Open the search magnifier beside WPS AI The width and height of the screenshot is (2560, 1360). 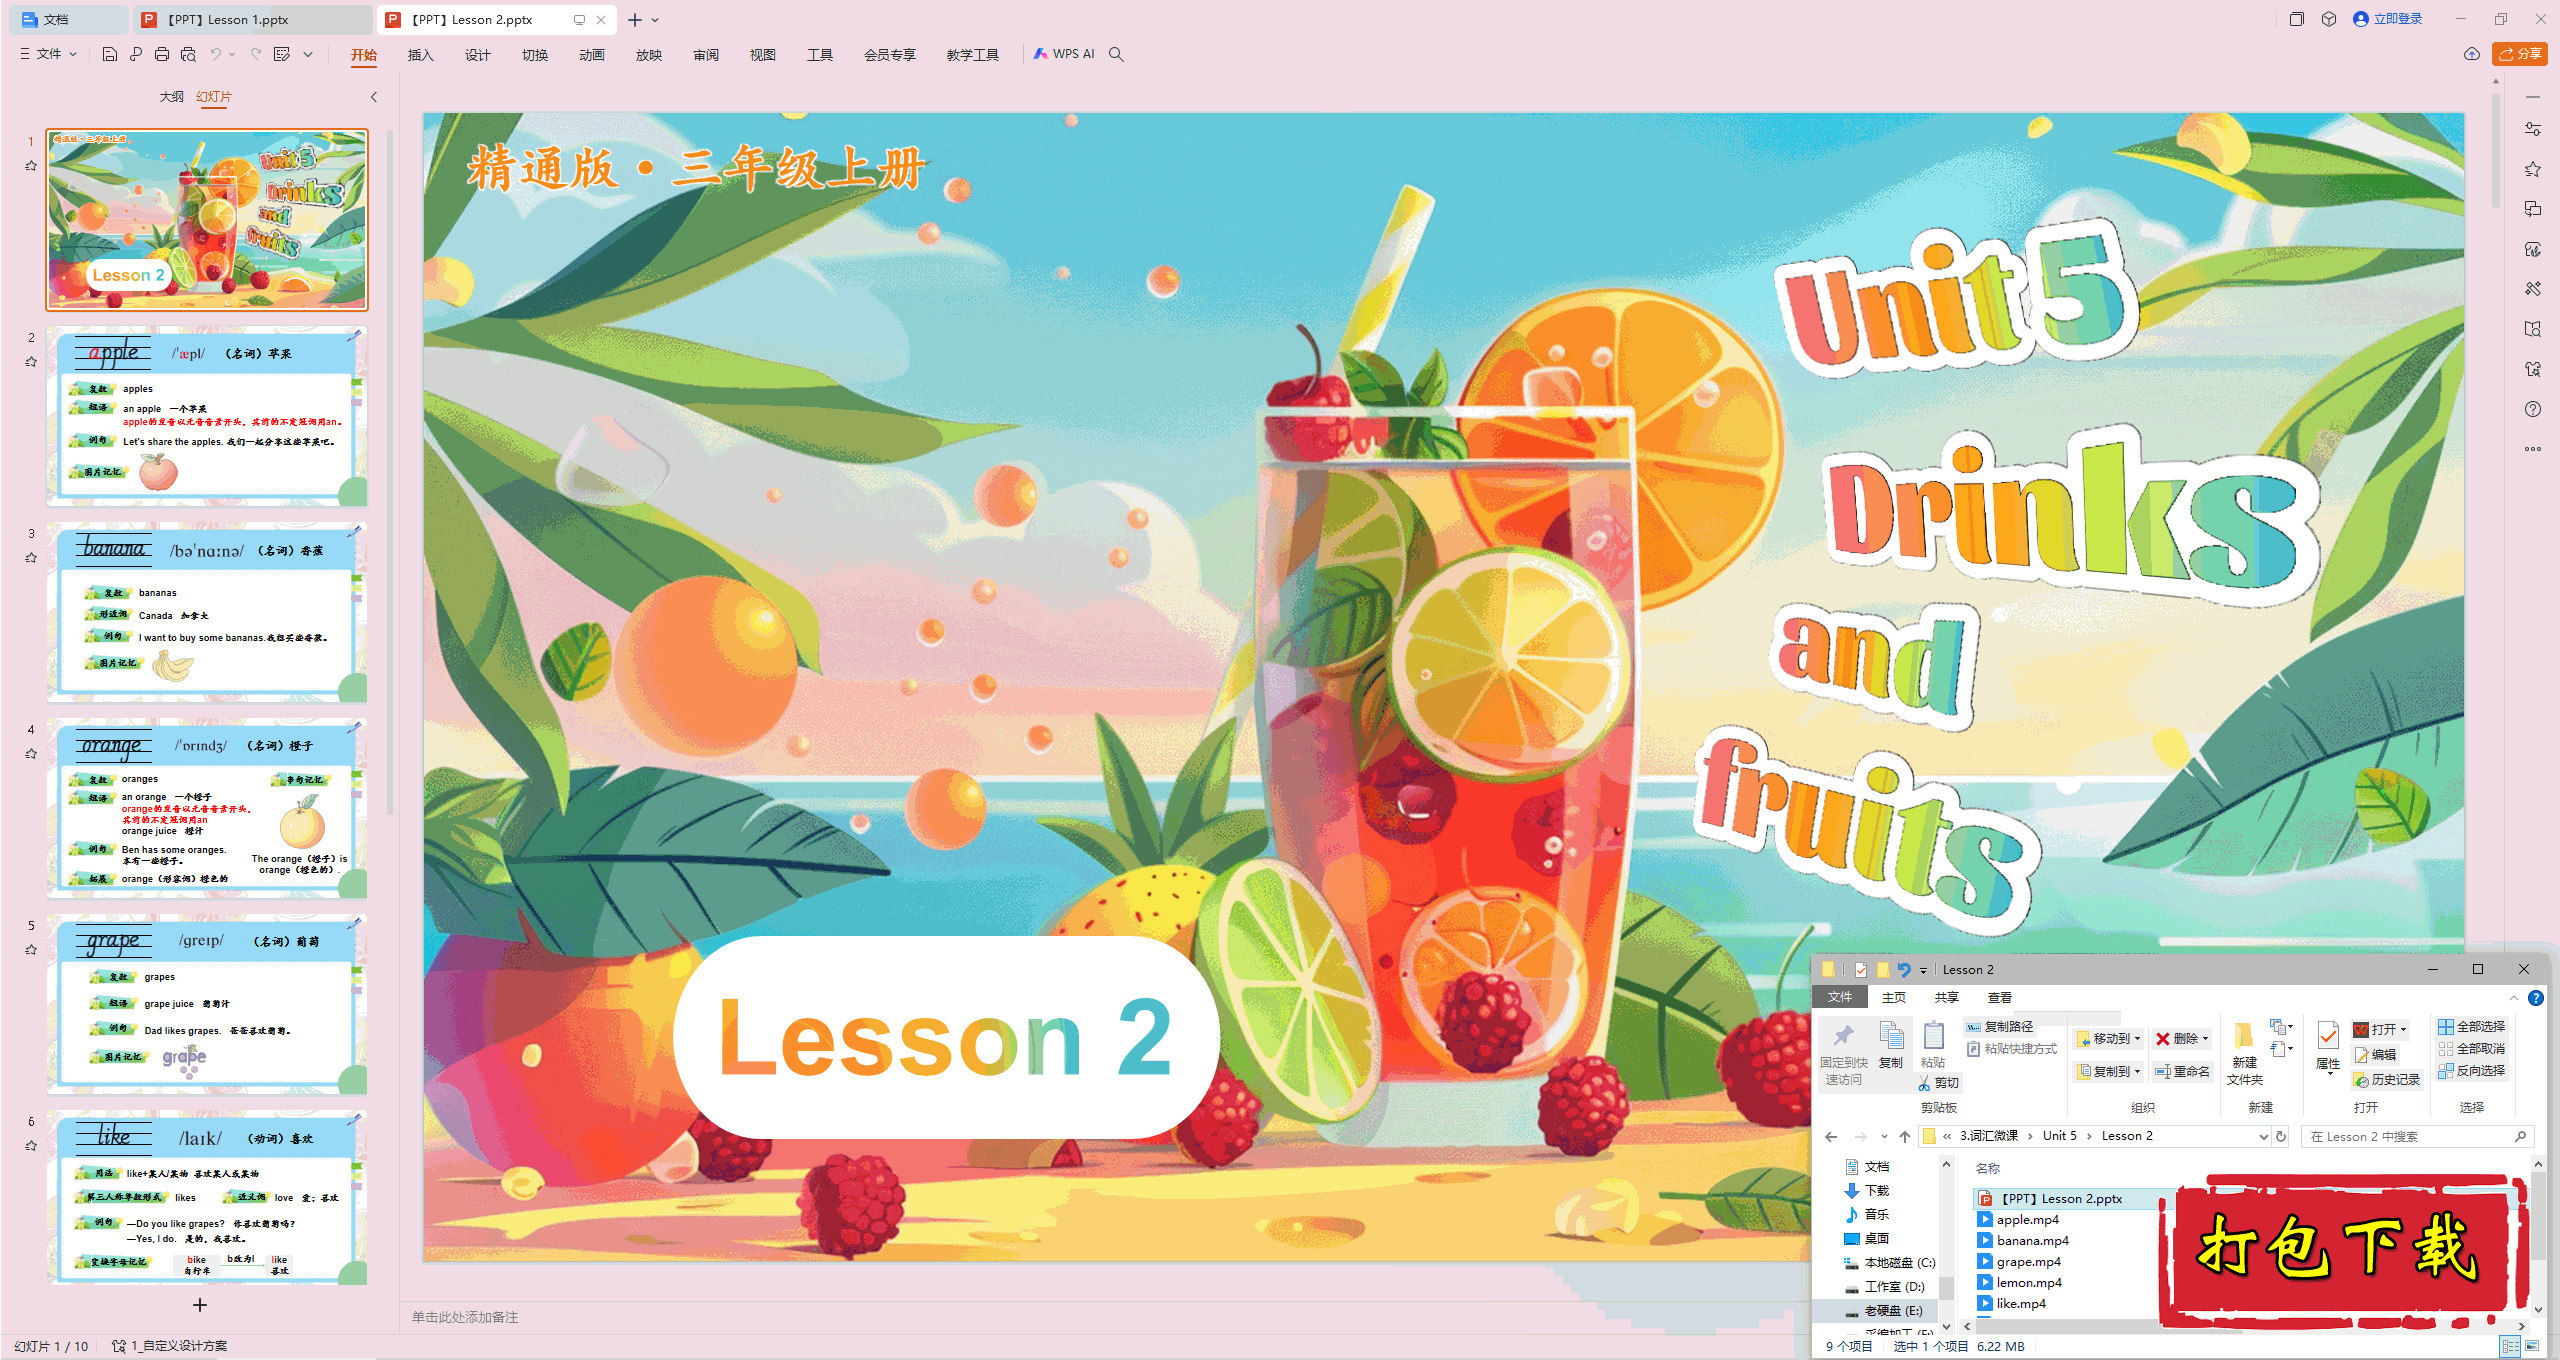click(1116, 54)
